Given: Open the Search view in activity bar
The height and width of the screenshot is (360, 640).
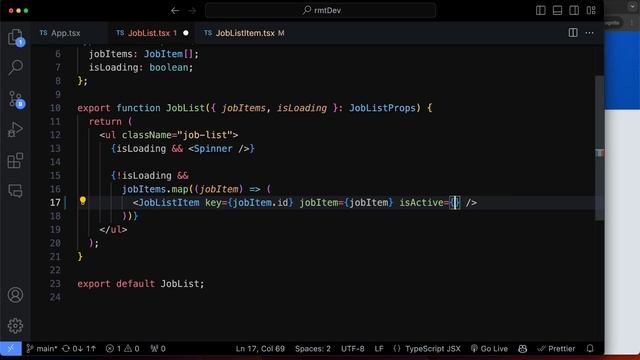Looking at the screenshot, I should point(16,67).
